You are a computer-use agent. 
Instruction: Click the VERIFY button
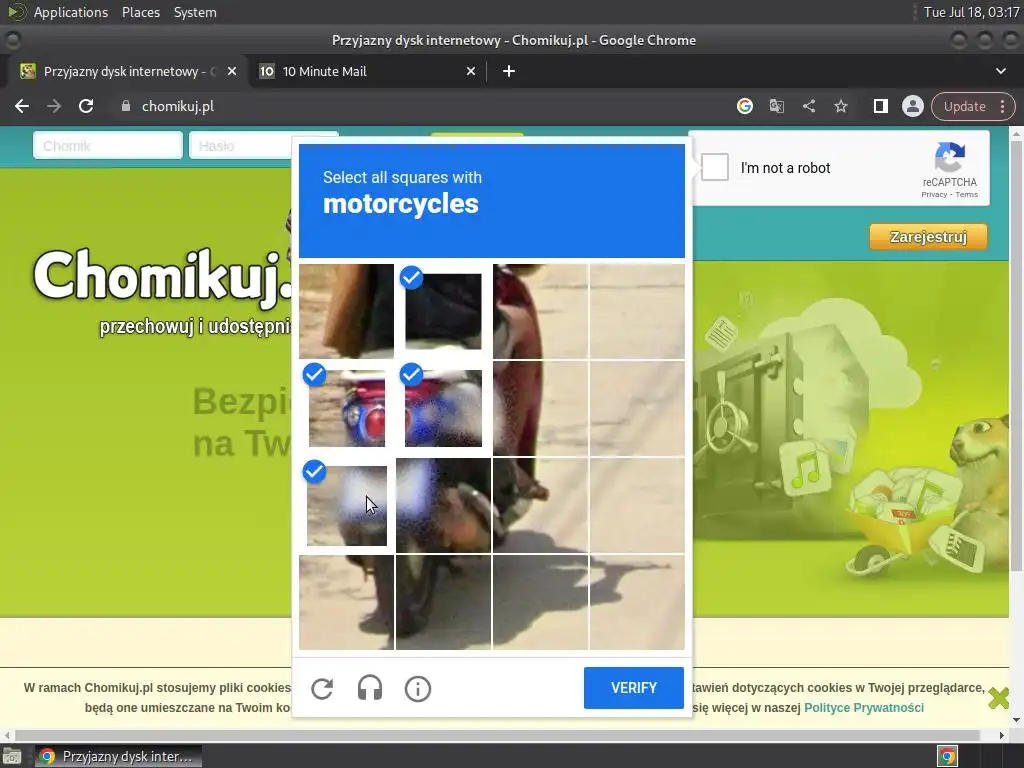click(633, 688)
